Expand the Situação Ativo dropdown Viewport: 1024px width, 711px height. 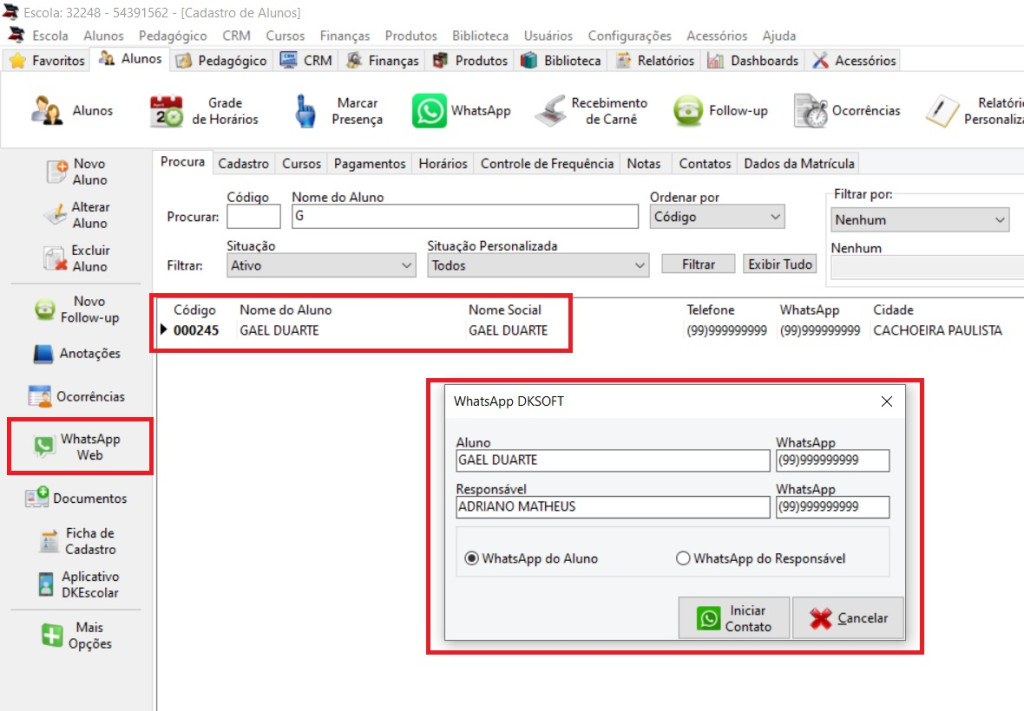click(x=321, y=266)
